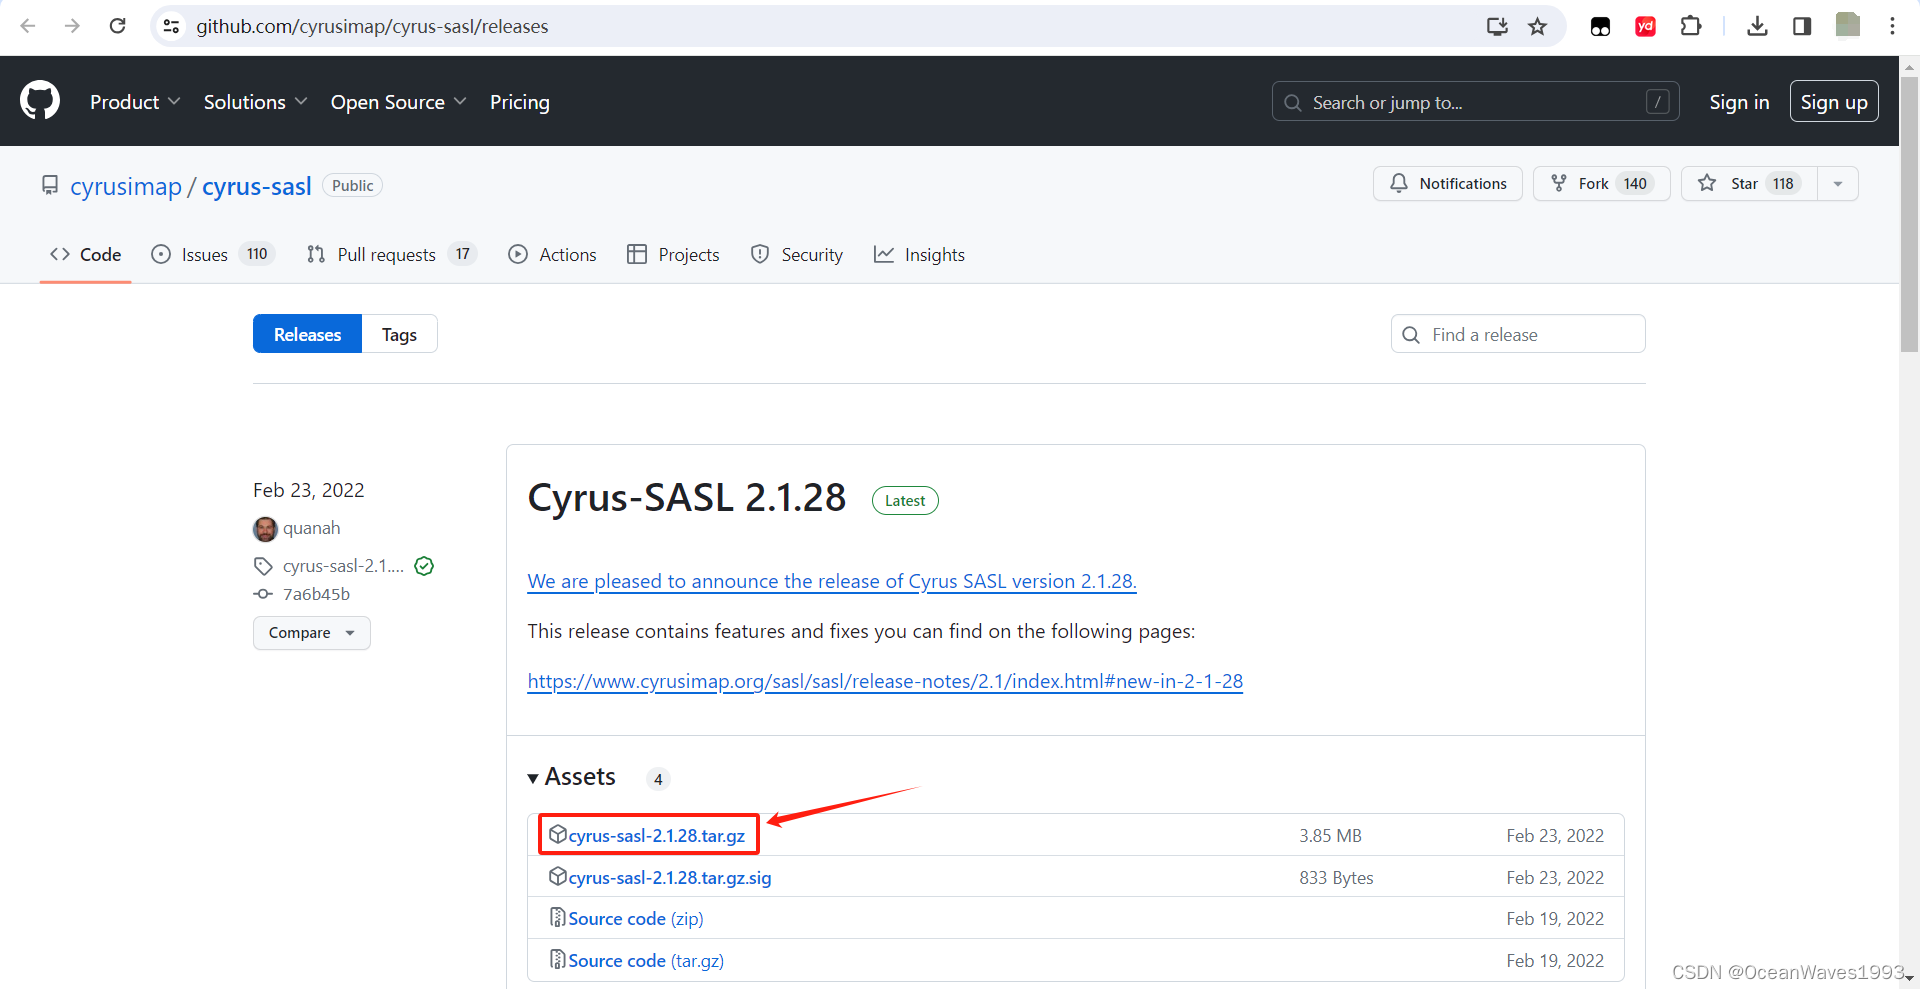Click the browser forward arrow
Screen dimensions: 1920x989
(x=72, y=26)
